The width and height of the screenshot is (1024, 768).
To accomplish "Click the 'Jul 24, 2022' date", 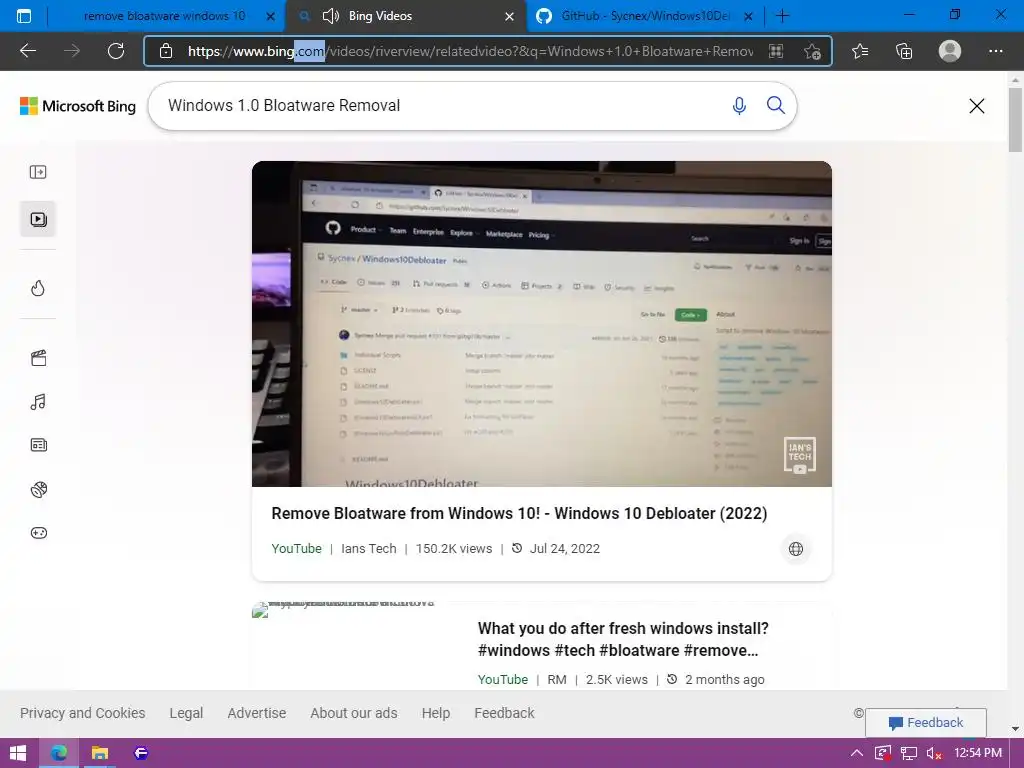I will coord(564,549).
